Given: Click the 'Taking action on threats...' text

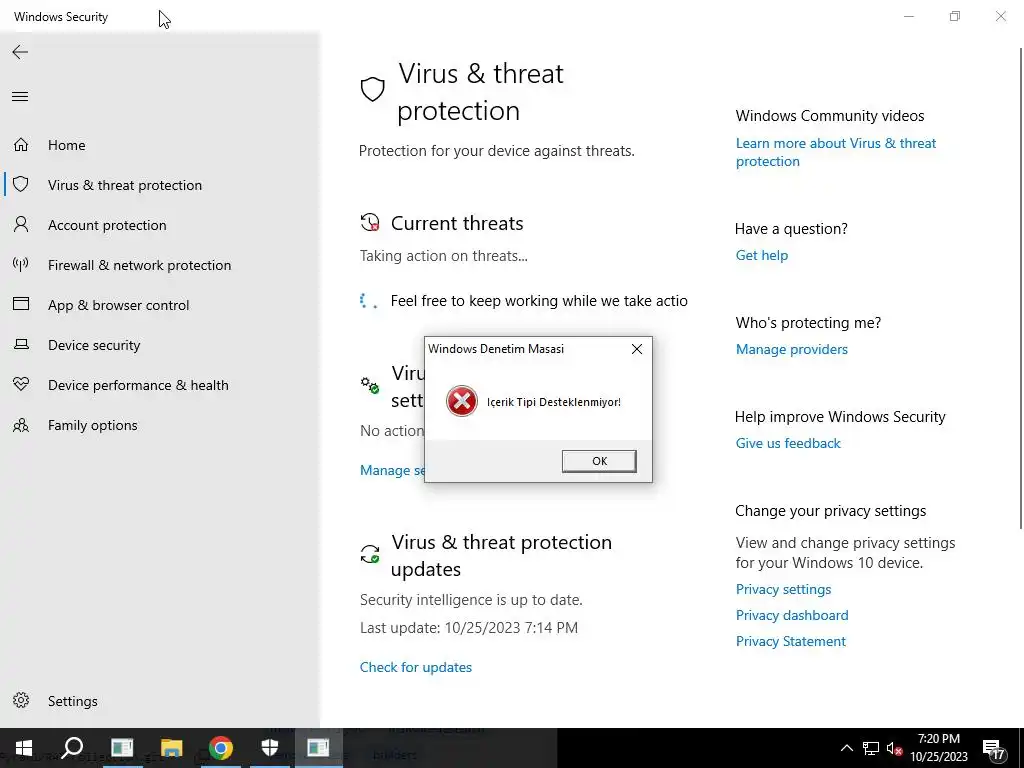Looking at the screenshot, I should pyautogui.click(x=443, y=255).
